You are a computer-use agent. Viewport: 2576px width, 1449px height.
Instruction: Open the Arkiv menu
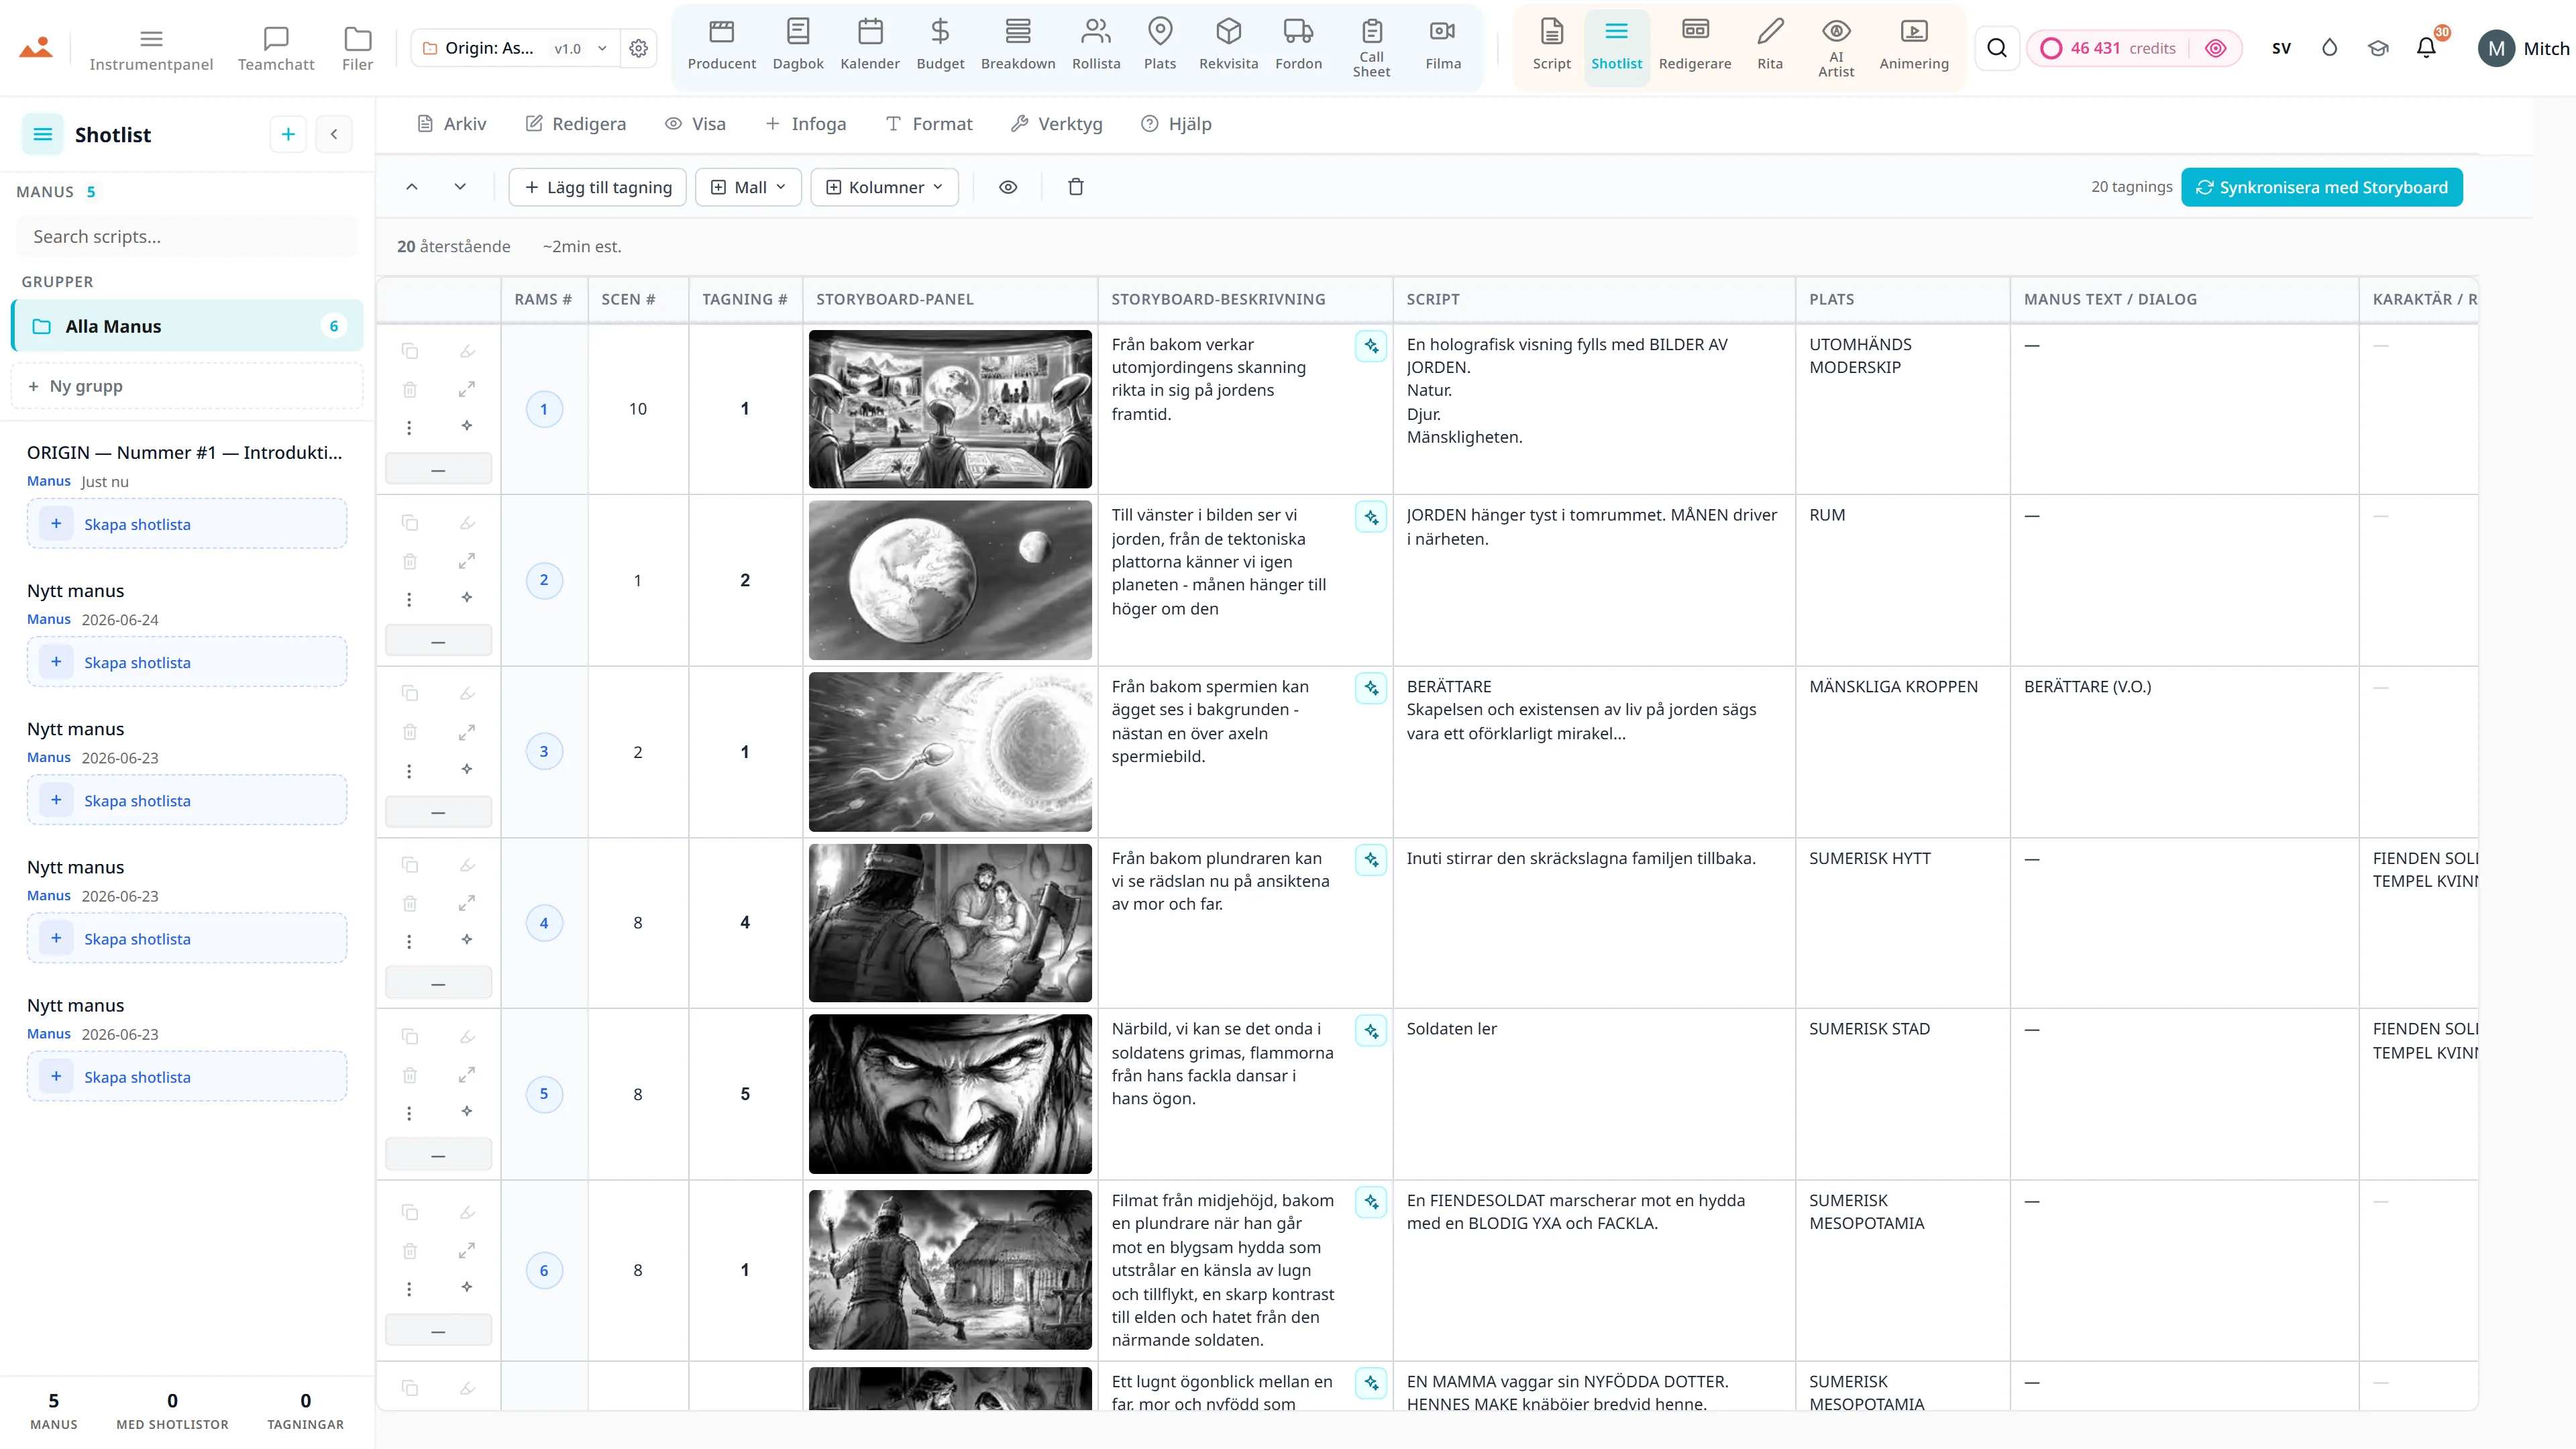452,124
